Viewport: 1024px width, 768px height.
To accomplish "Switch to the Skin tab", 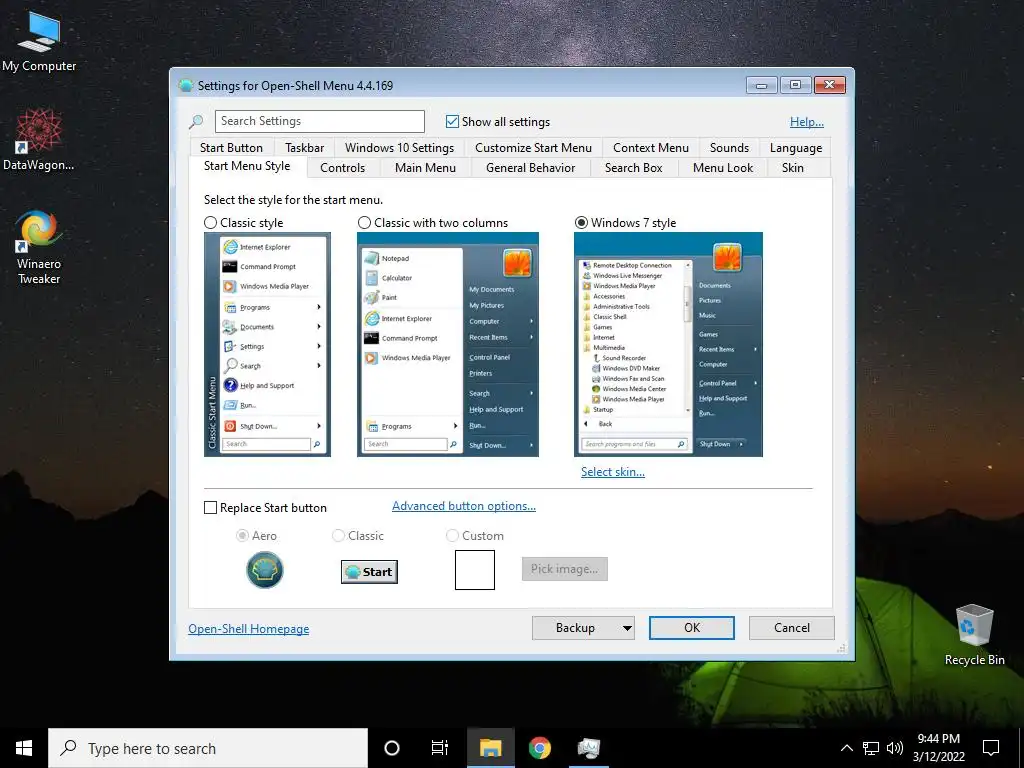I will [x=793, y=168].
